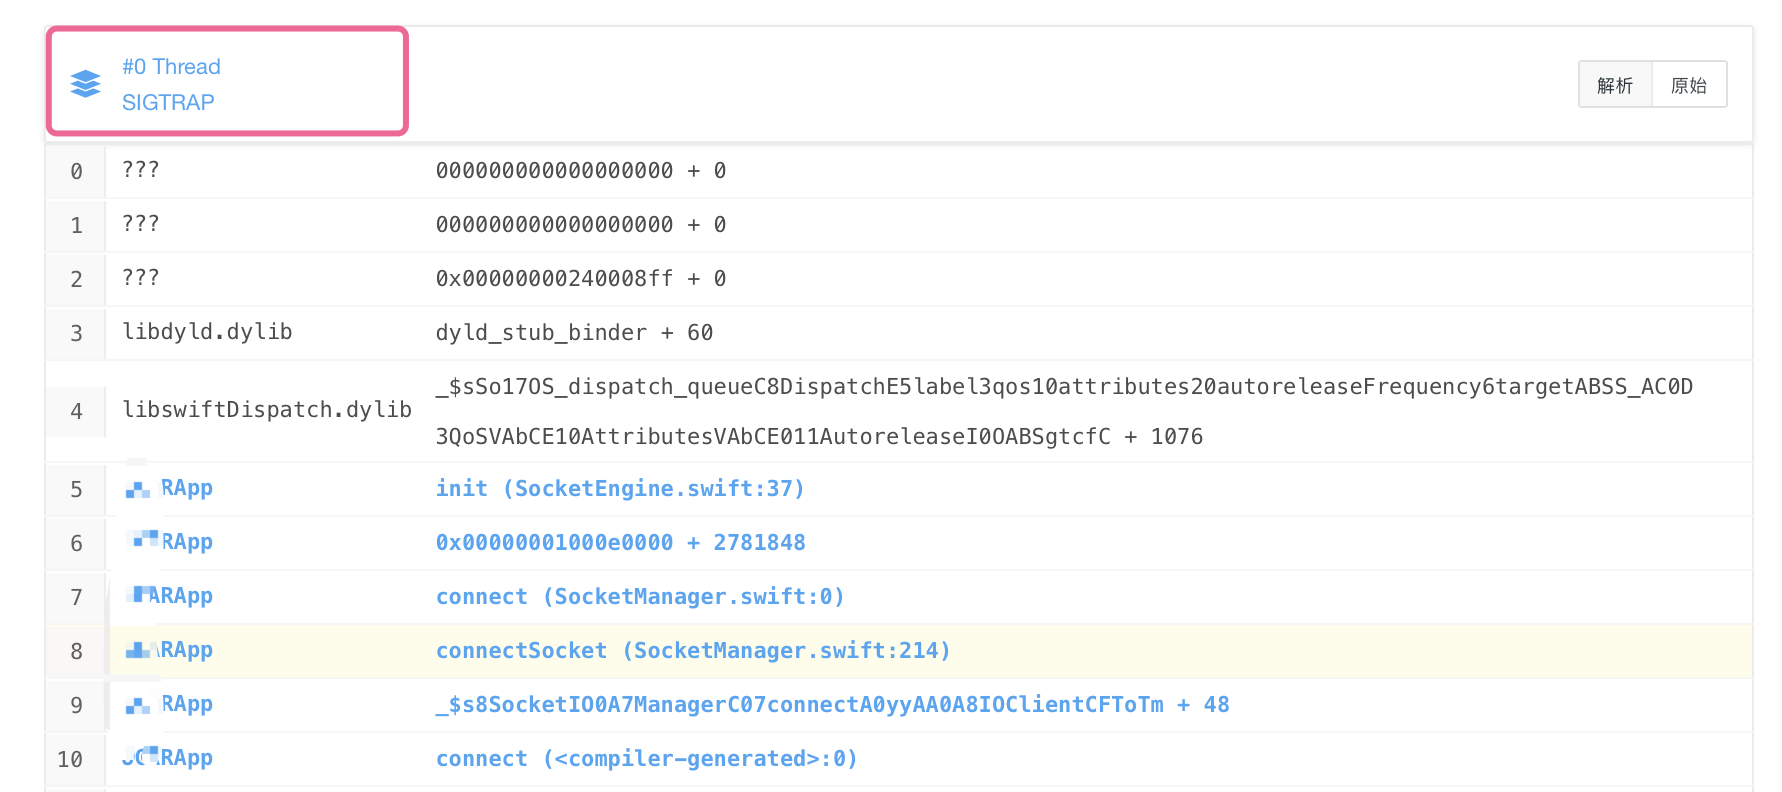Open connect (<compiler-generated>:0) frame
The image size is (1782, 792).
(646, 758)
